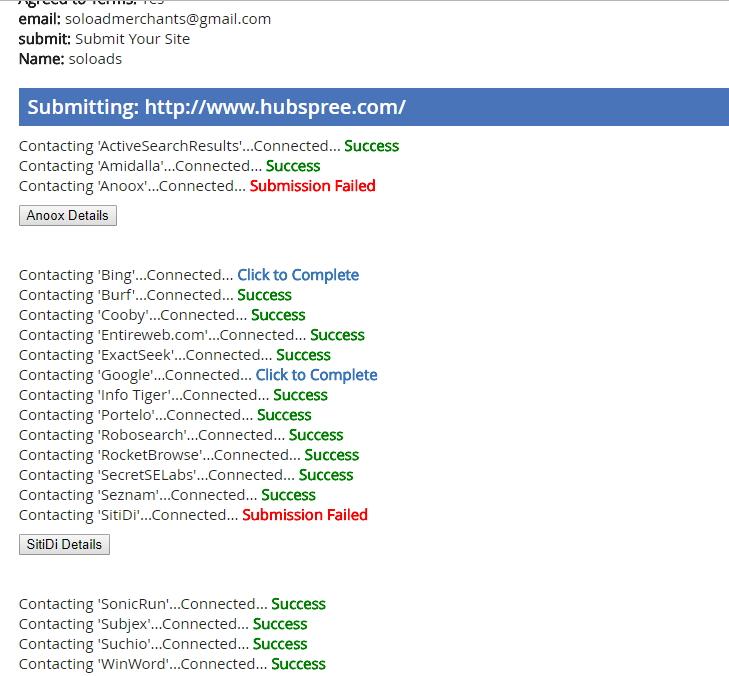This screenshot has height=676, width=729.
Task: Click Bing's 'Click to Complete' link
Action: click(298, 275)
